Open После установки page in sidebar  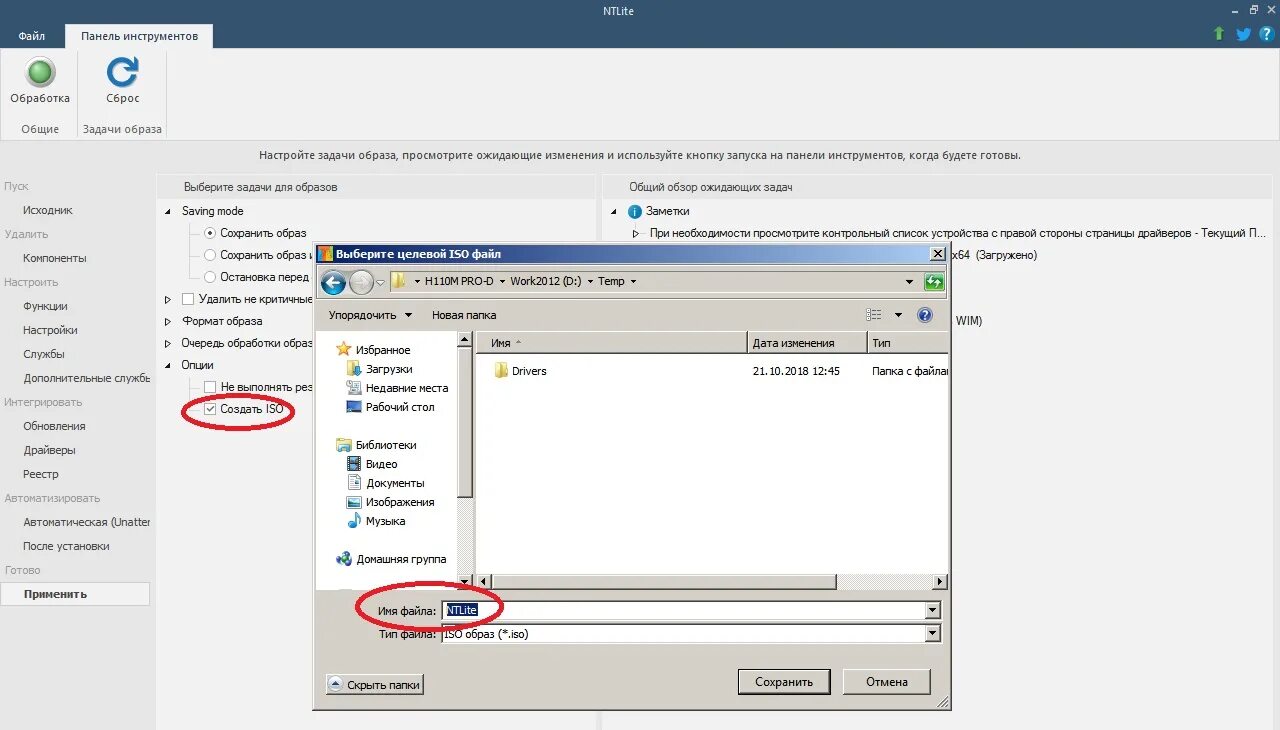click(x=66, y=546)
